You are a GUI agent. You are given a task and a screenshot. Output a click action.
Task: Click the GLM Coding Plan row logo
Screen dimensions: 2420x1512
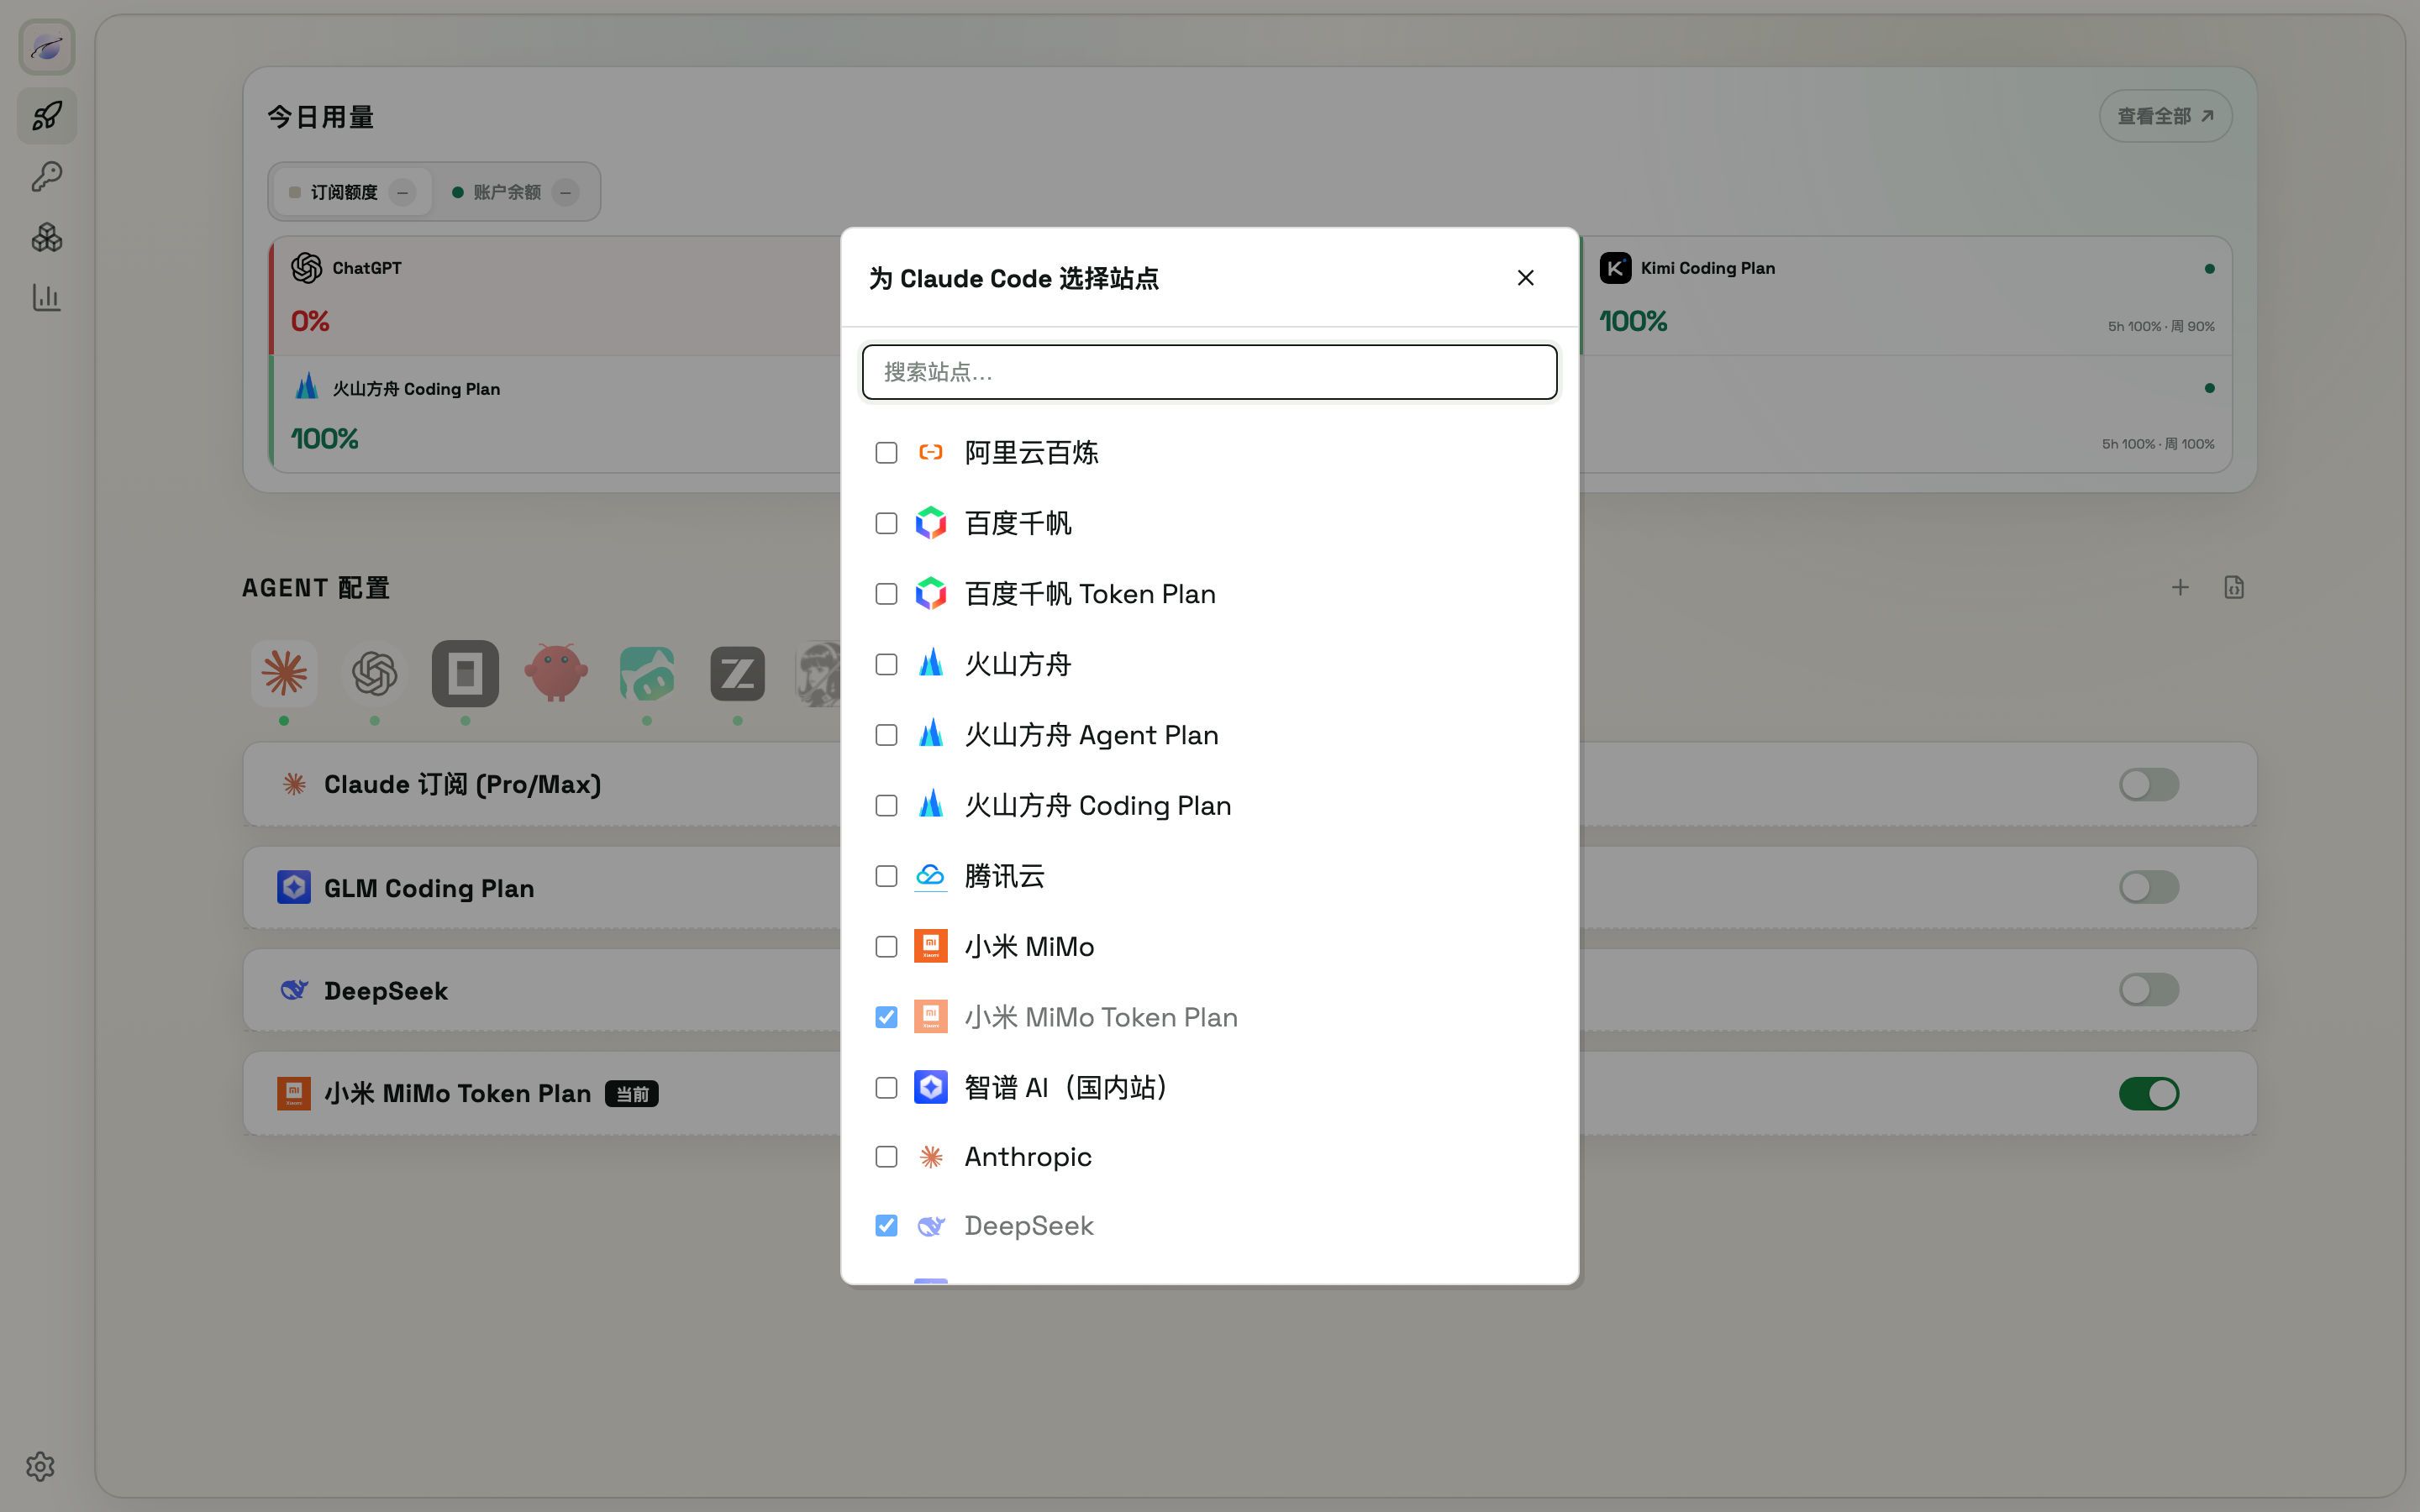(x=294, y=887)
